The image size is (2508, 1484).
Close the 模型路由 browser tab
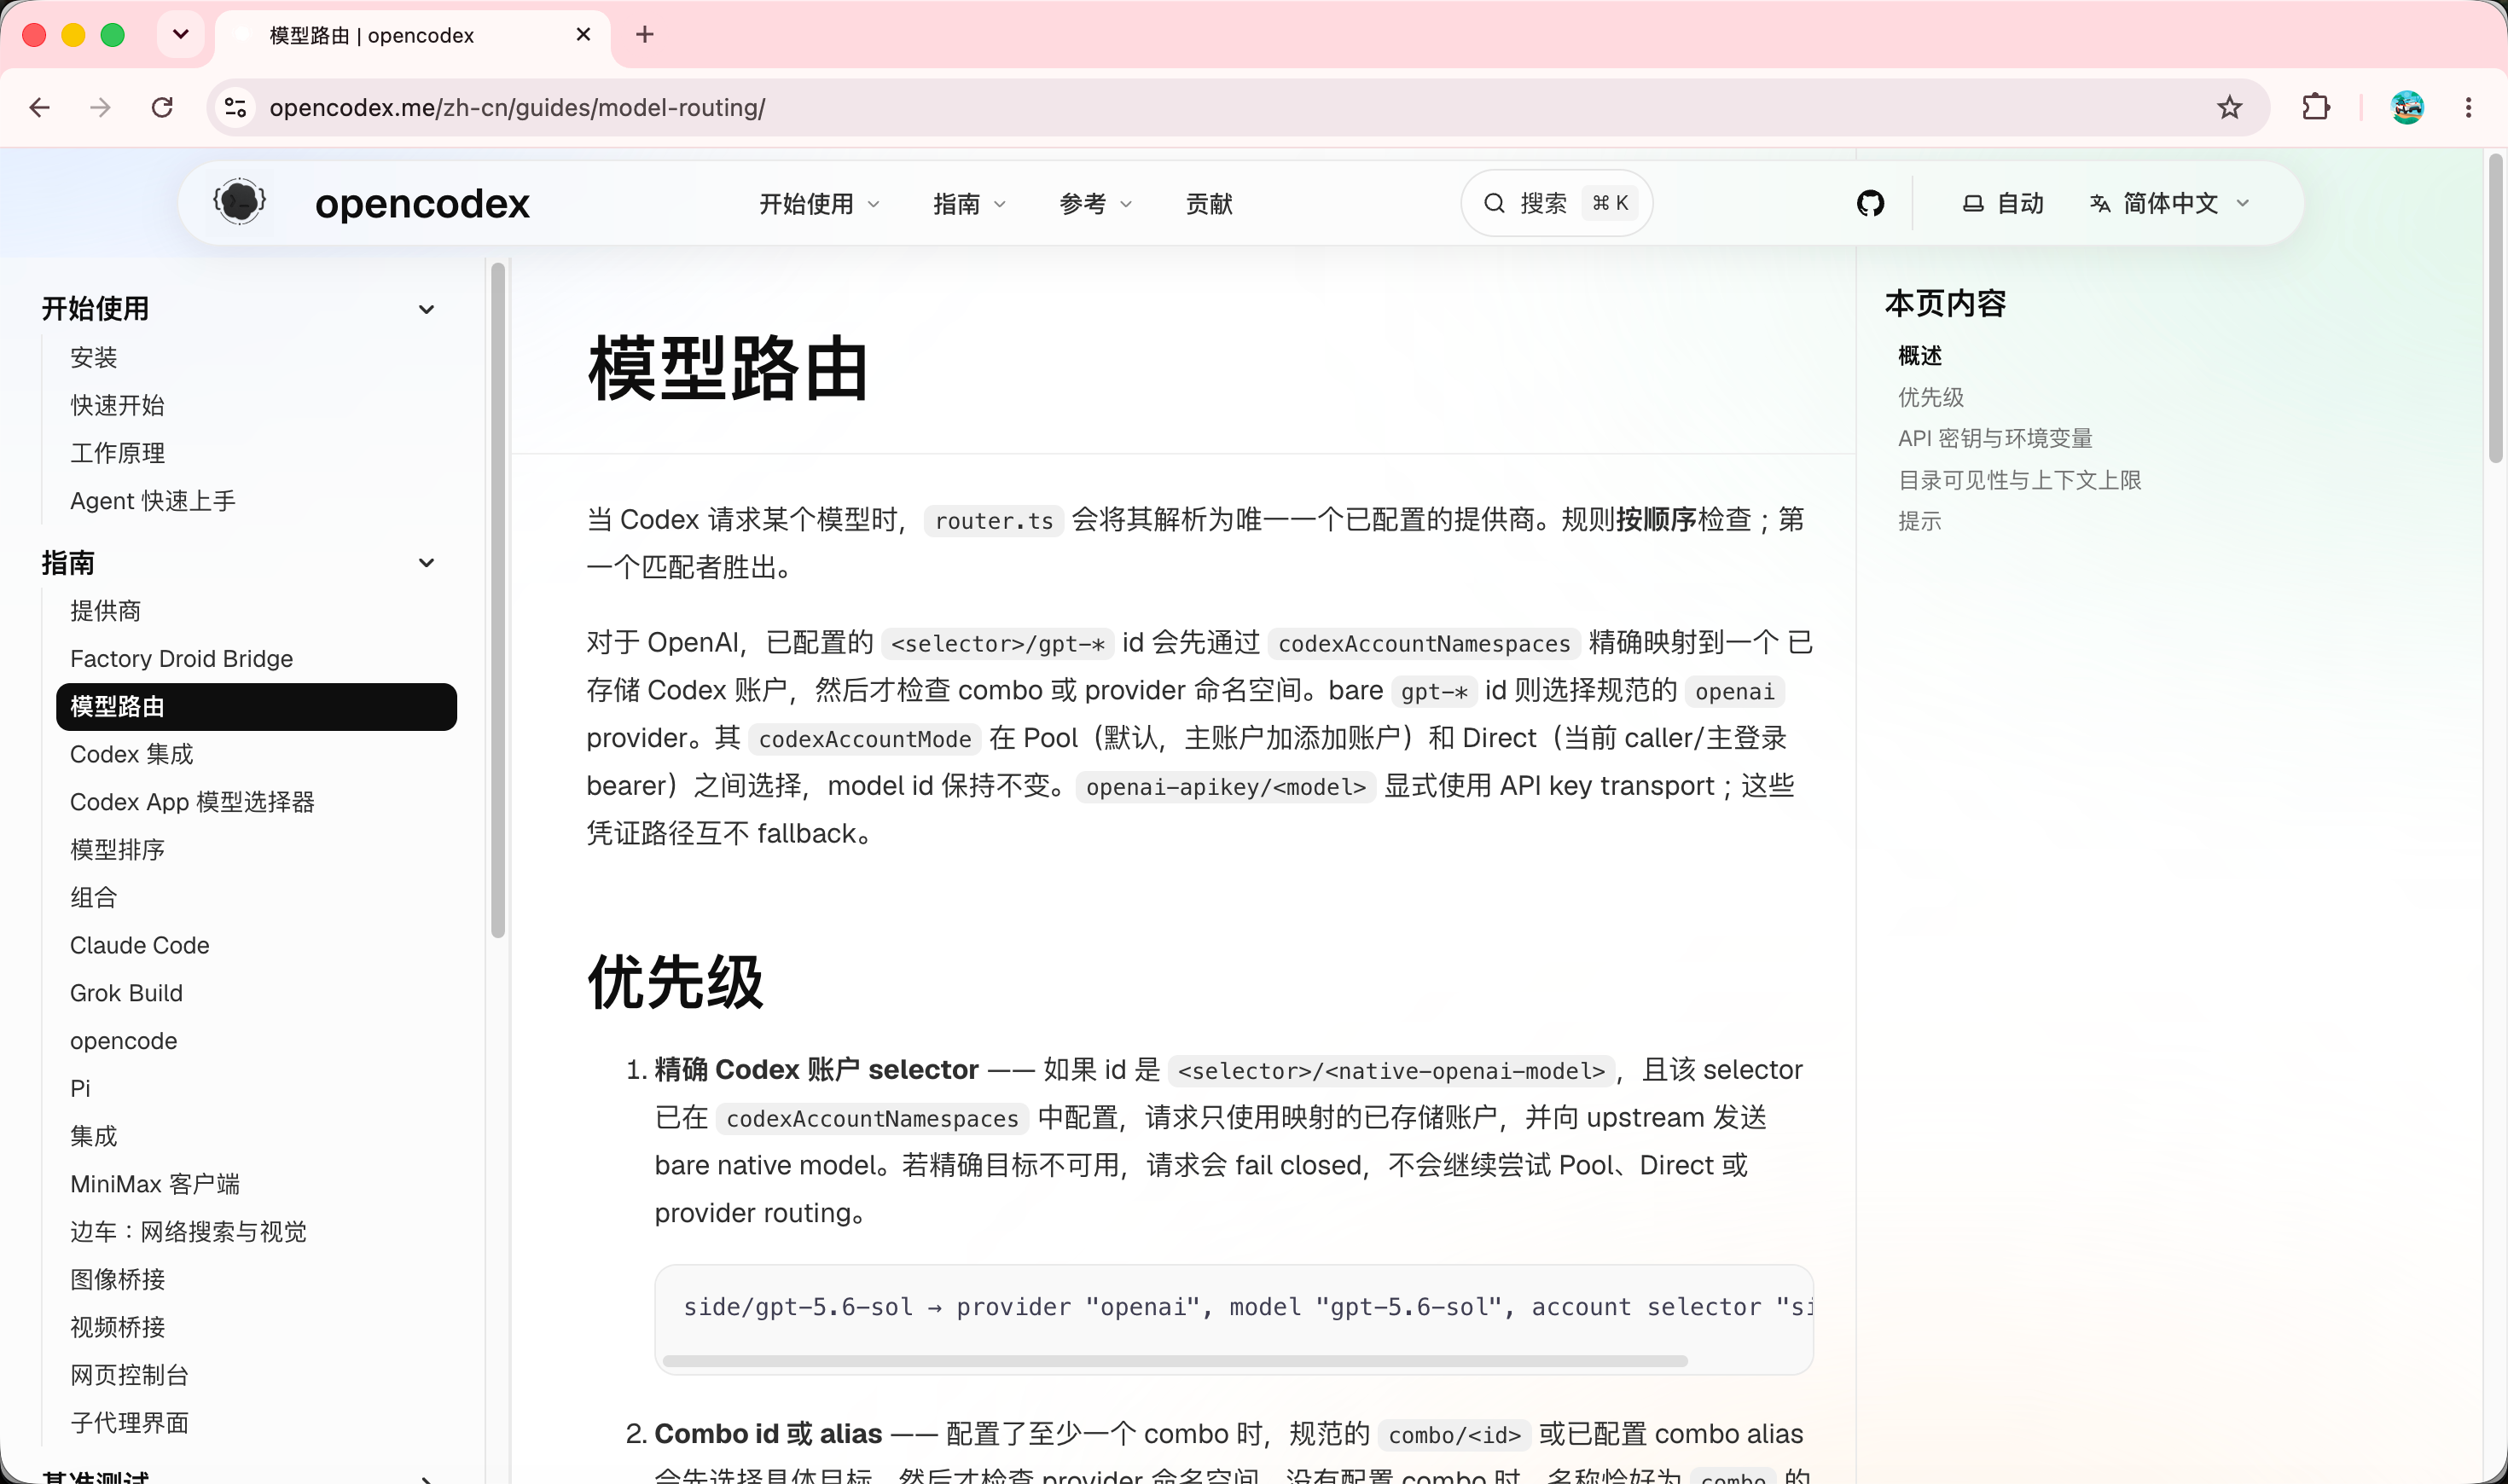pyautogui.click(x=584, y=35)
